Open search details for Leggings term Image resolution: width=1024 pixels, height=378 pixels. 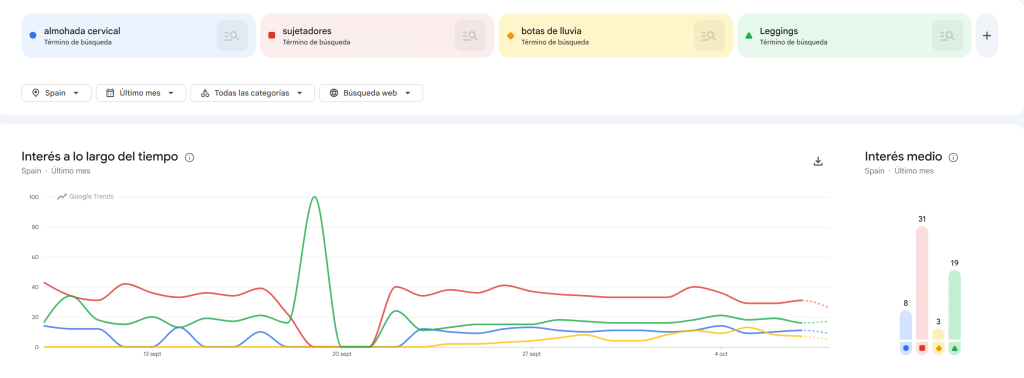pos(948,36)
